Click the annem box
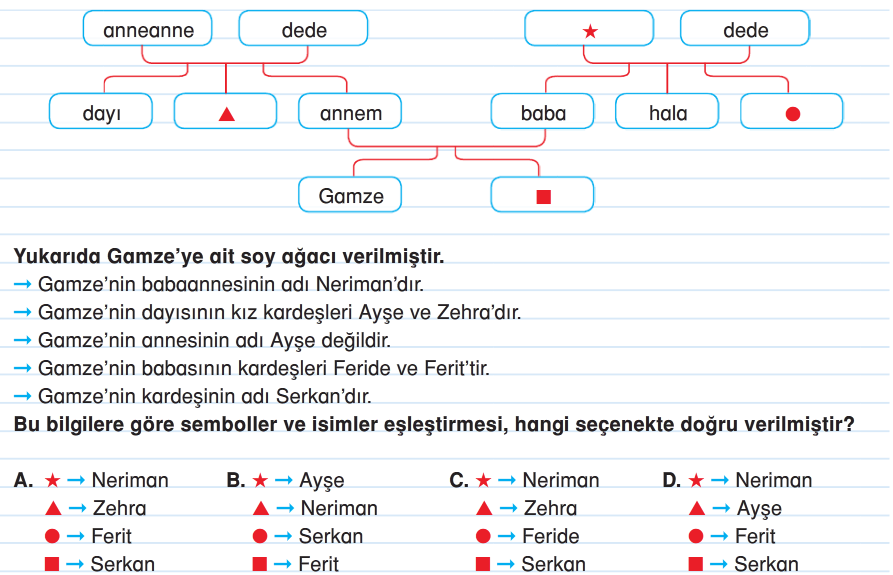This screenshot has width=893, height=575. [350, 112]
